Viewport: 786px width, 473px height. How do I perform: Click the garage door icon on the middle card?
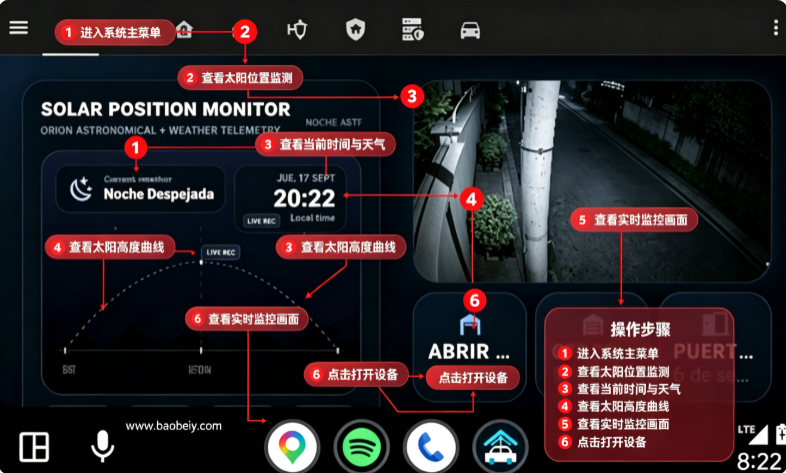click(592, 325)
